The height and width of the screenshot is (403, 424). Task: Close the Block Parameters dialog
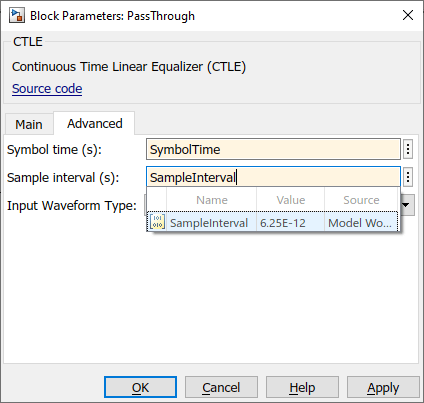408,15
